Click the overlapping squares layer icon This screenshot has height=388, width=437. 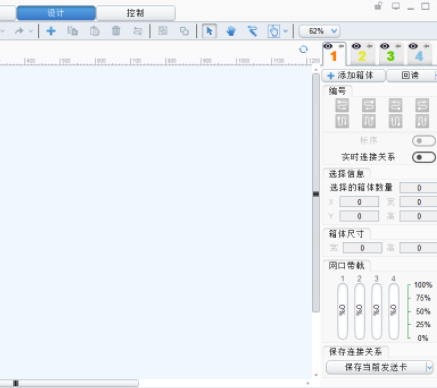184,31
